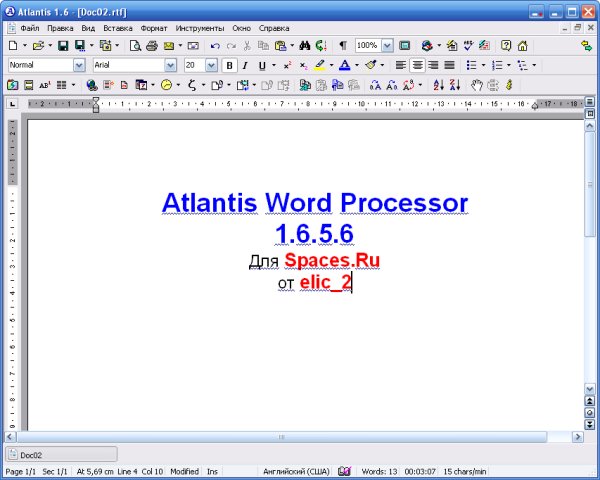Open font color dropdown arrow
The width and height of the screenshot is (600, 480).
pyautogui.click(x=357, y=65)
